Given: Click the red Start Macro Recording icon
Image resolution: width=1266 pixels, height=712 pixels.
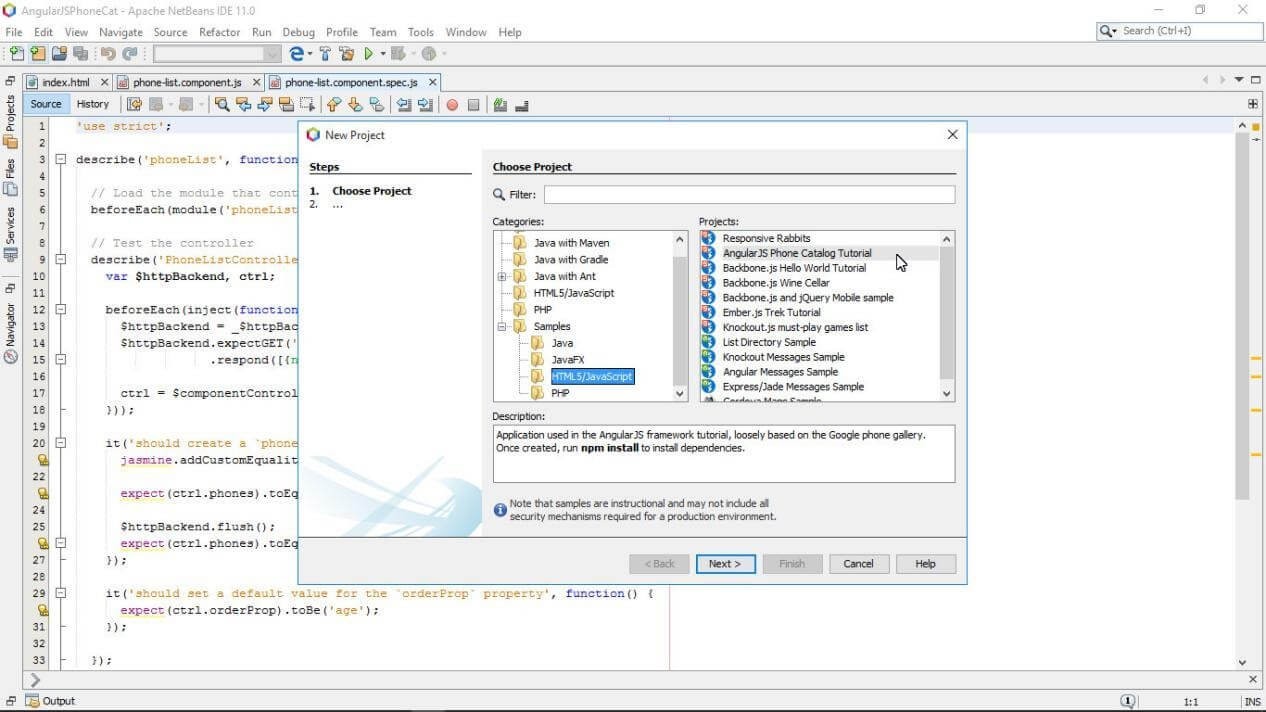Looking at the screenshot, I should (x=452, y=104).
